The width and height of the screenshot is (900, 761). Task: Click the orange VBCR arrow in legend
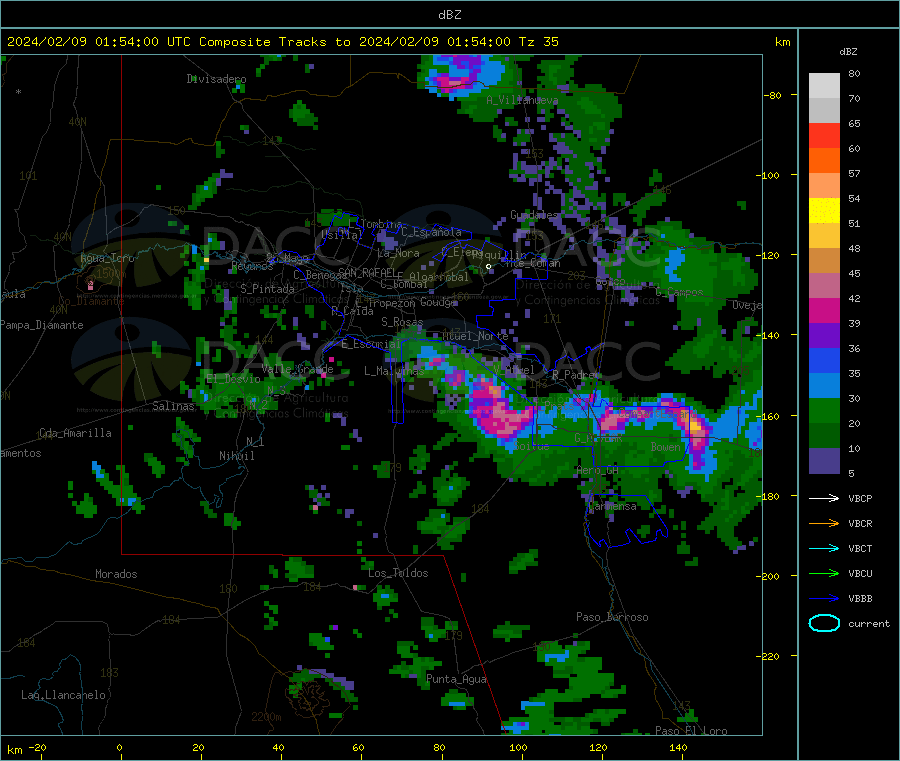coord(824,523)
